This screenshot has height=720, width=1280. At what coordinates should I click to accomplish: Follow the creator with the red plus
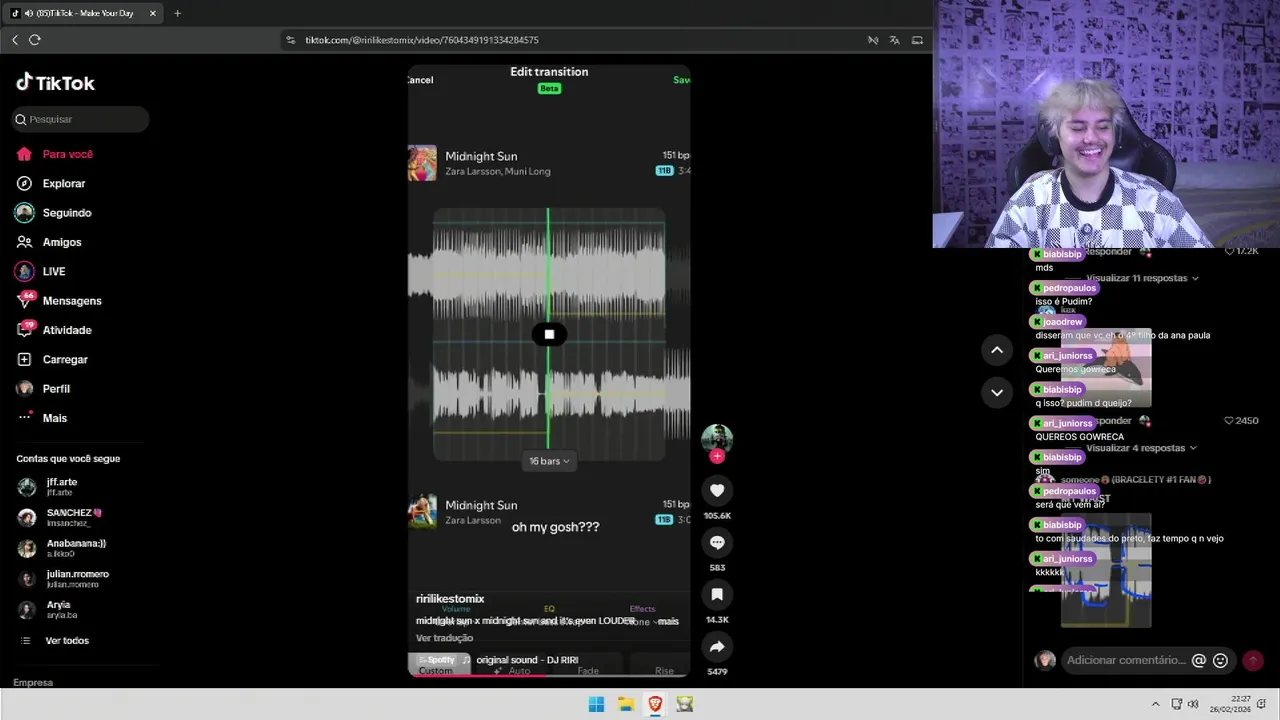point(717,456)
